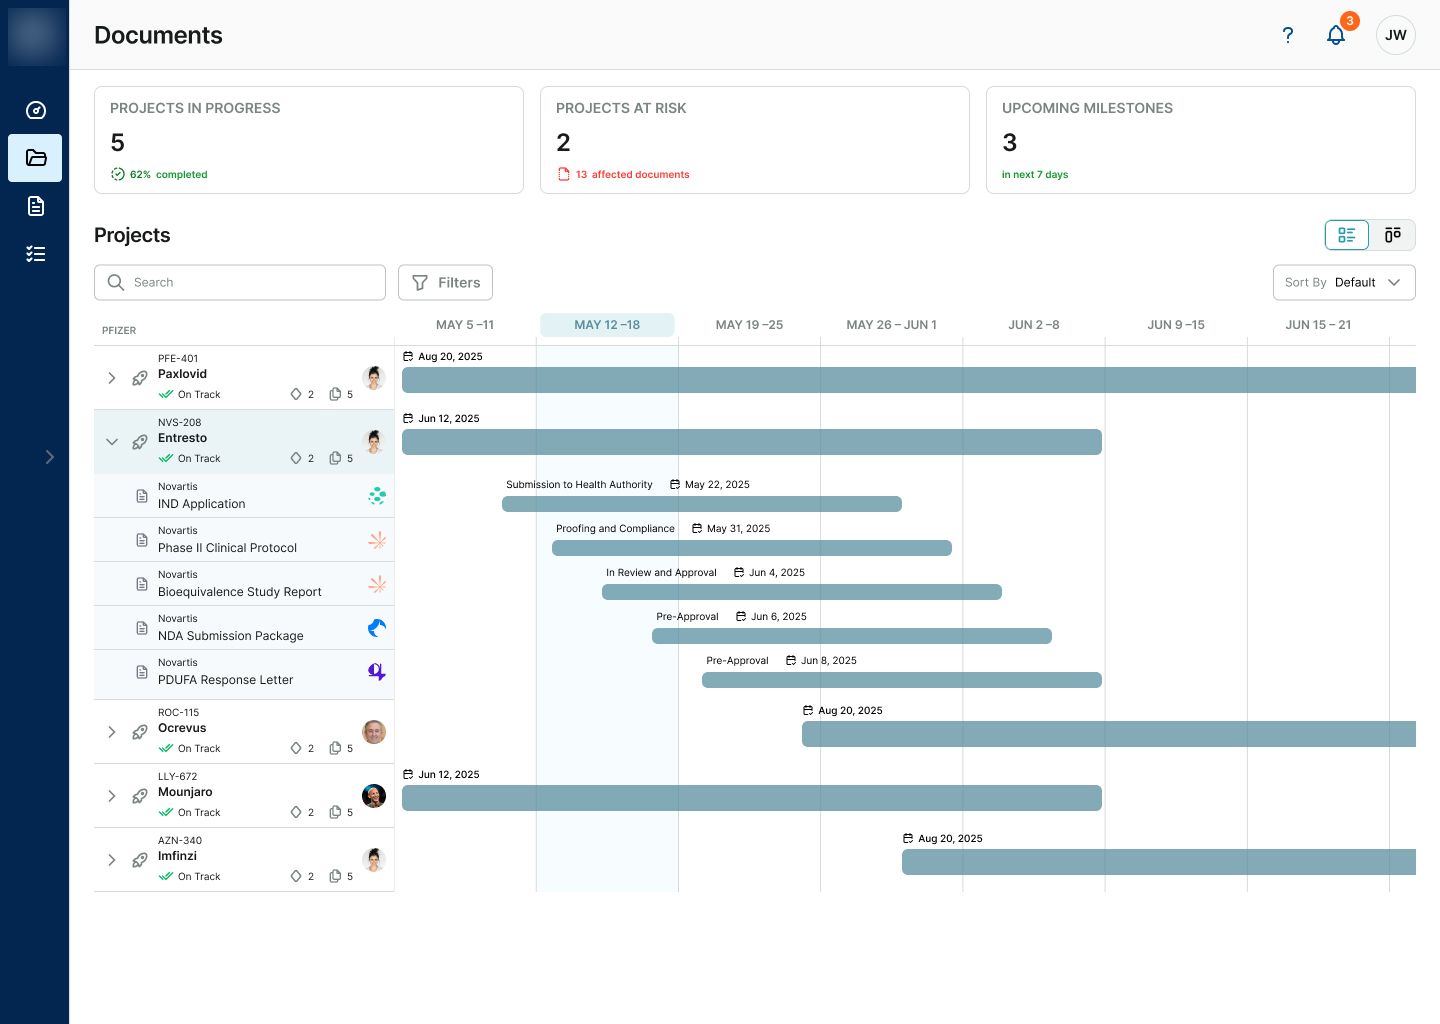Switch to list timeline view
This screenshot has height=1024, width=1440.
click(x=1347, y=235)
